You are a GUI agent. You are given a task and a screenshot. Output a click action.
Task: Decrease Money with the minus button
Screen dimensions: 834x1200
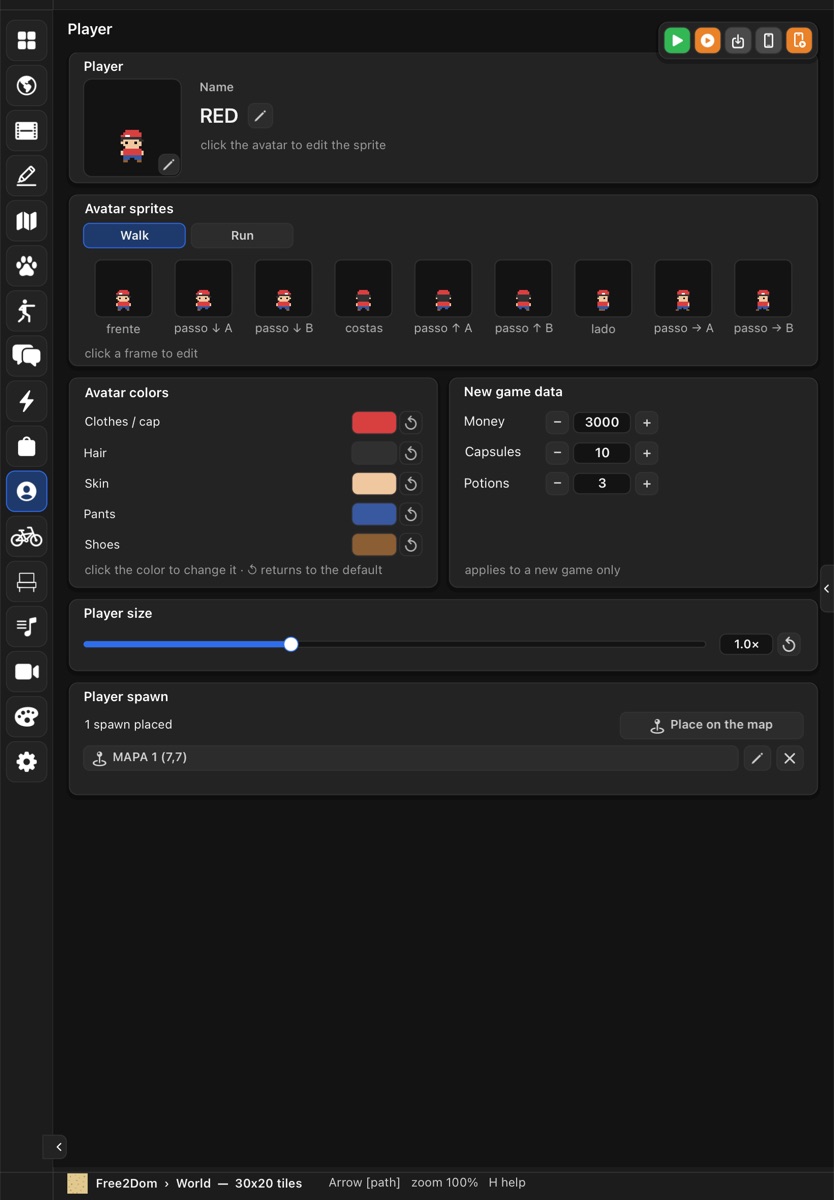tap(558, 422)
